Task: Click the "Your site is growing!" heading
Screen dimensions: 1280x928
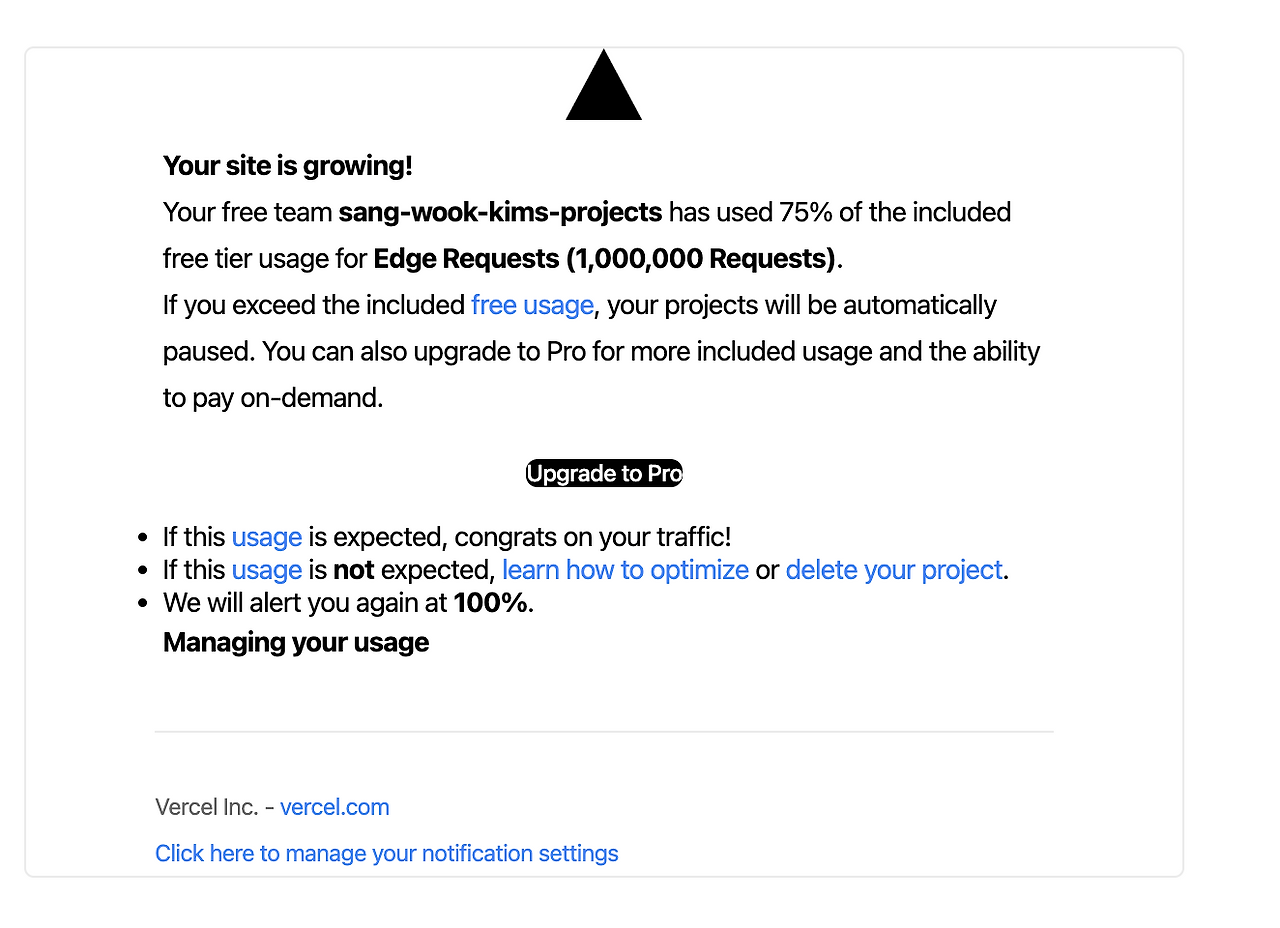Action: pyautogui.click(x=287, y=166)
